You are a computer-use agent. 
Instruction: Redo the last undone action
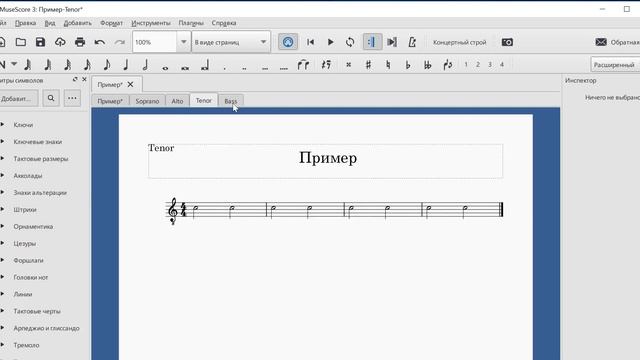pos(120,42)
